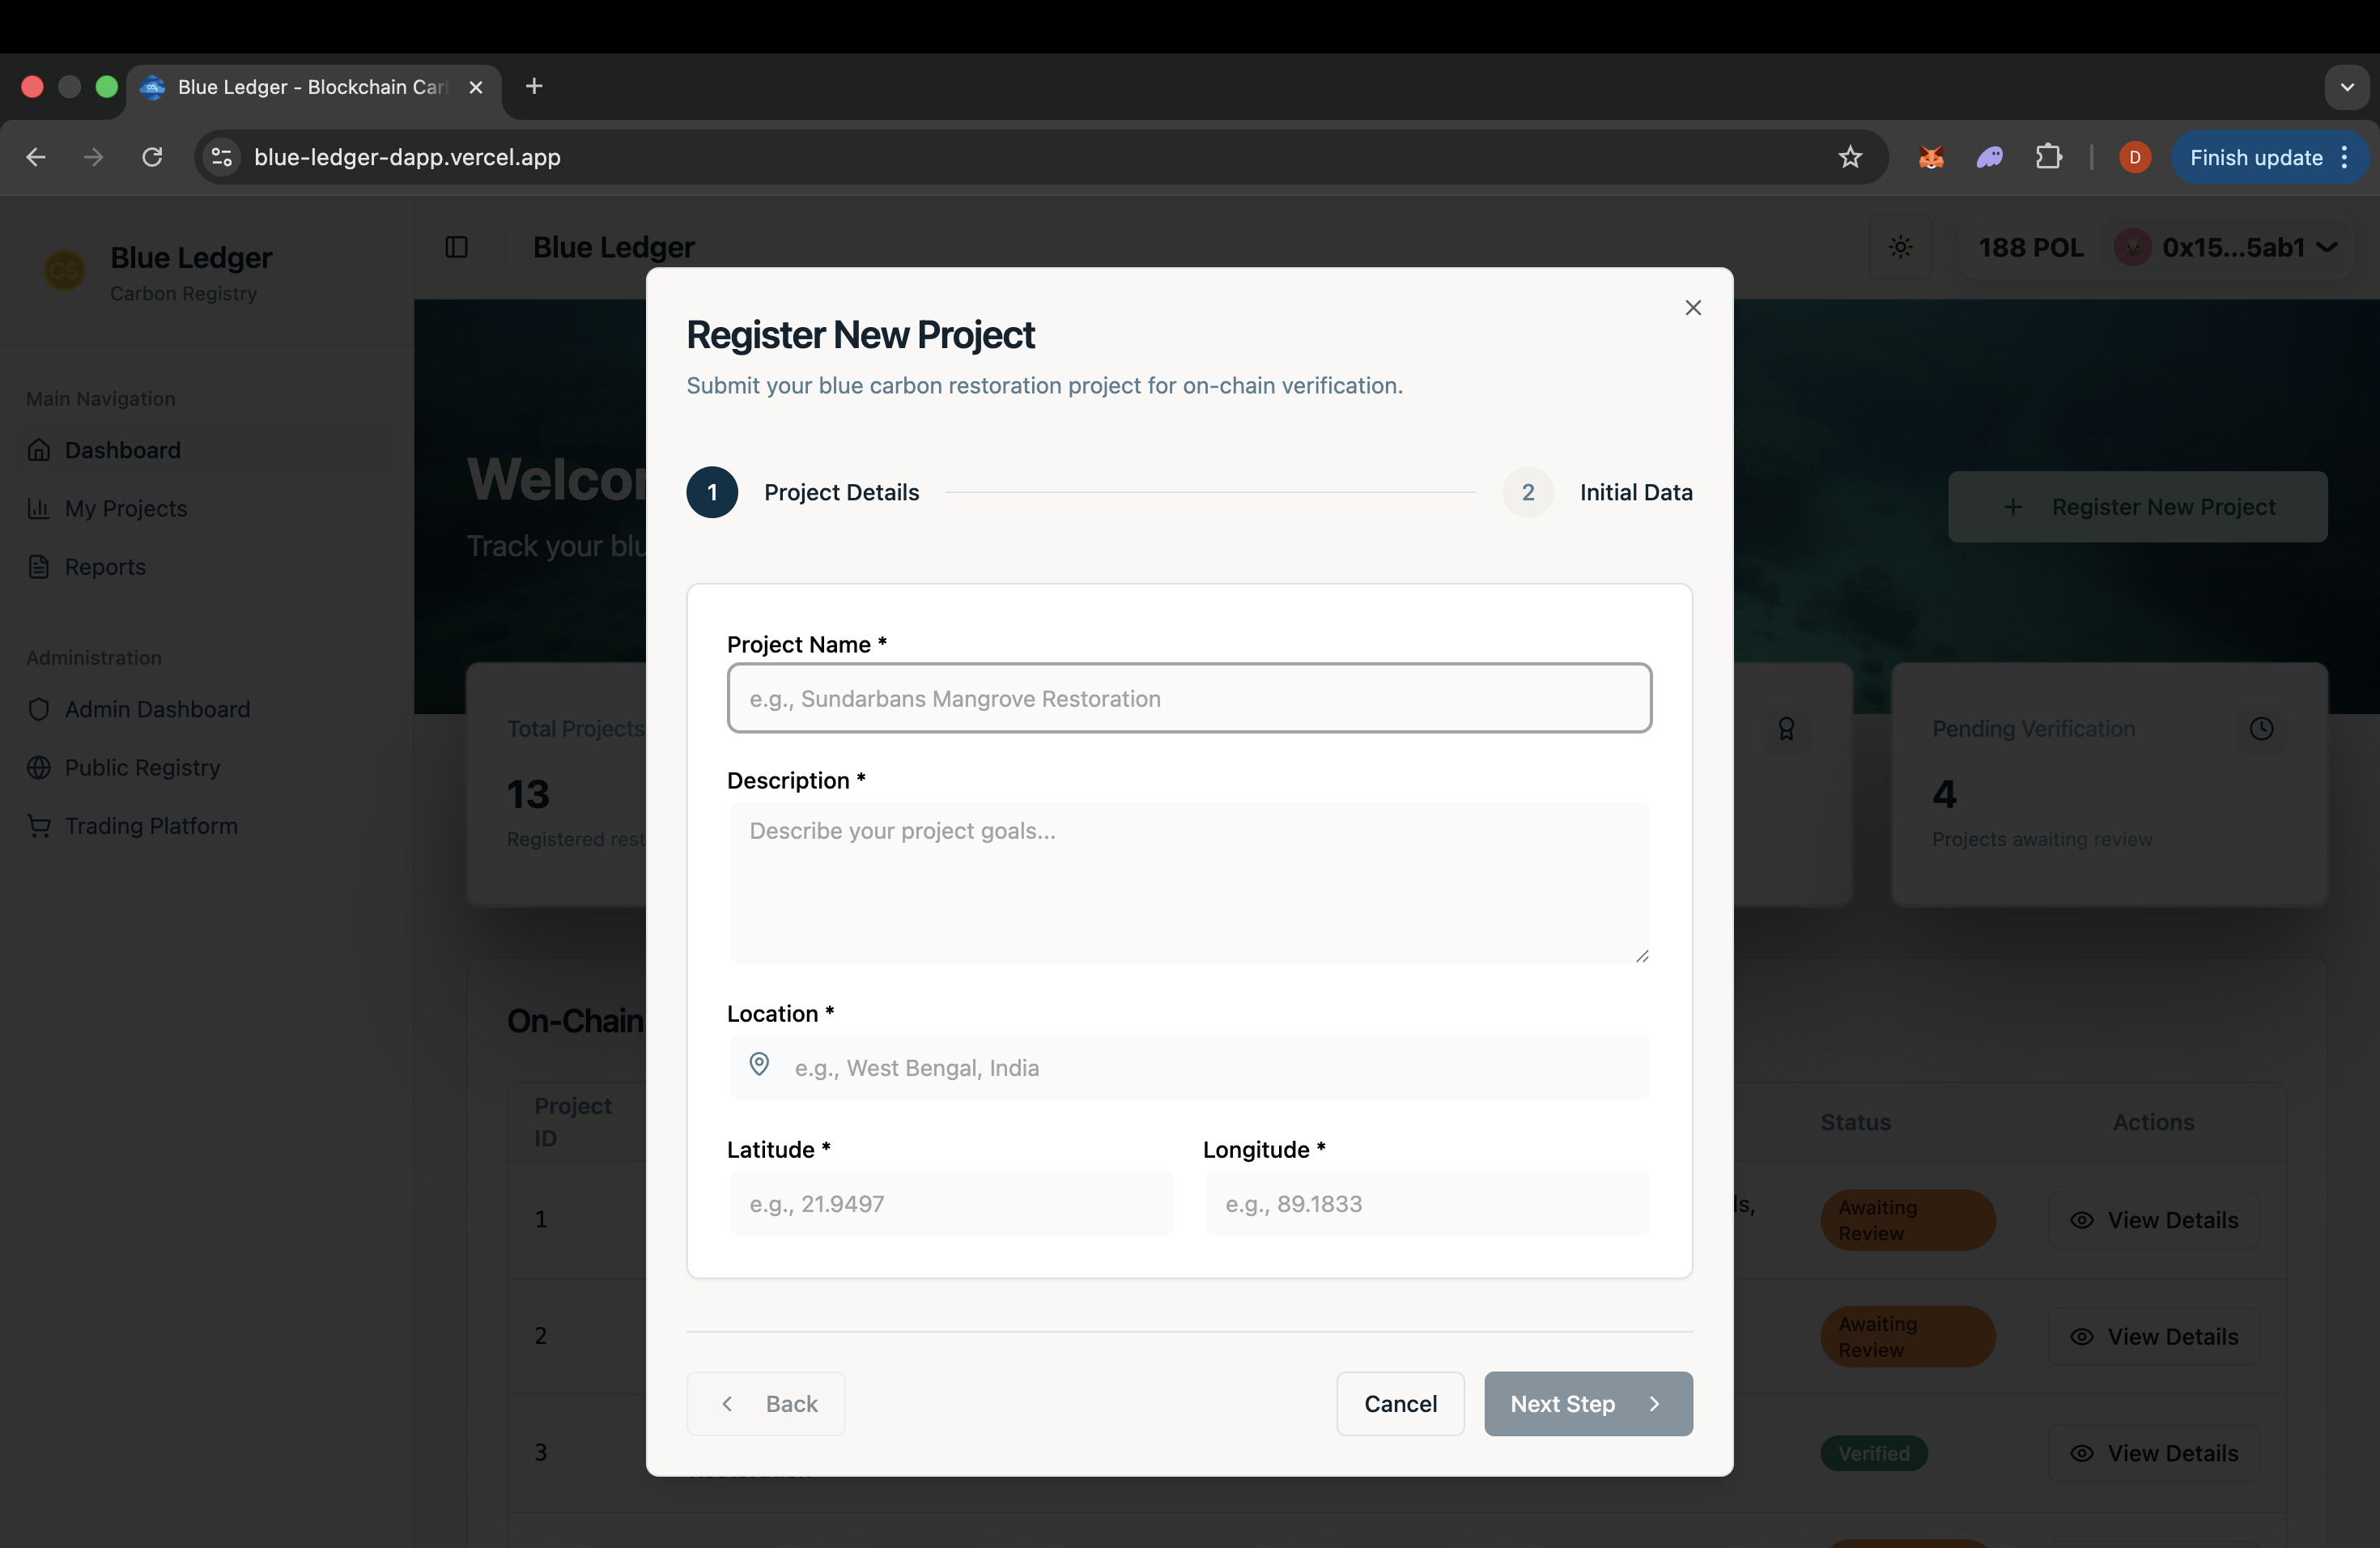Screen dimensions: 2380x1548
Task: Click into the Latitude field
Action: pos(950,1203)
